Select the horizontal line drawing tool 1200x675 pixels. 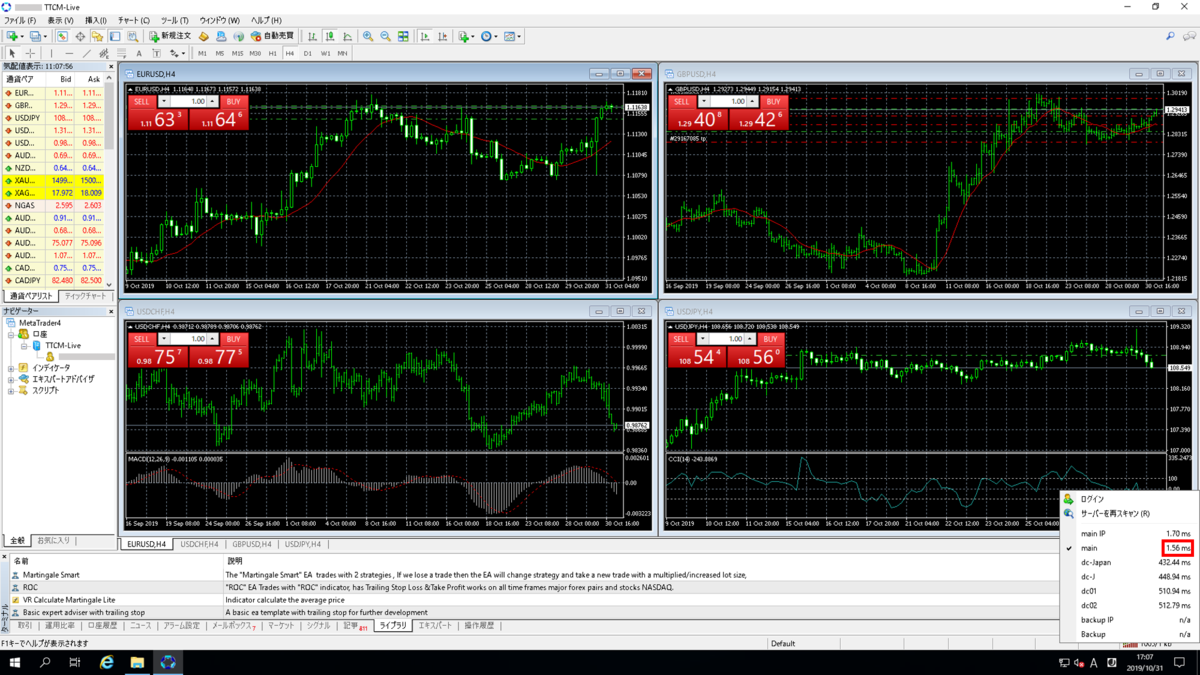tap(69, 53)
